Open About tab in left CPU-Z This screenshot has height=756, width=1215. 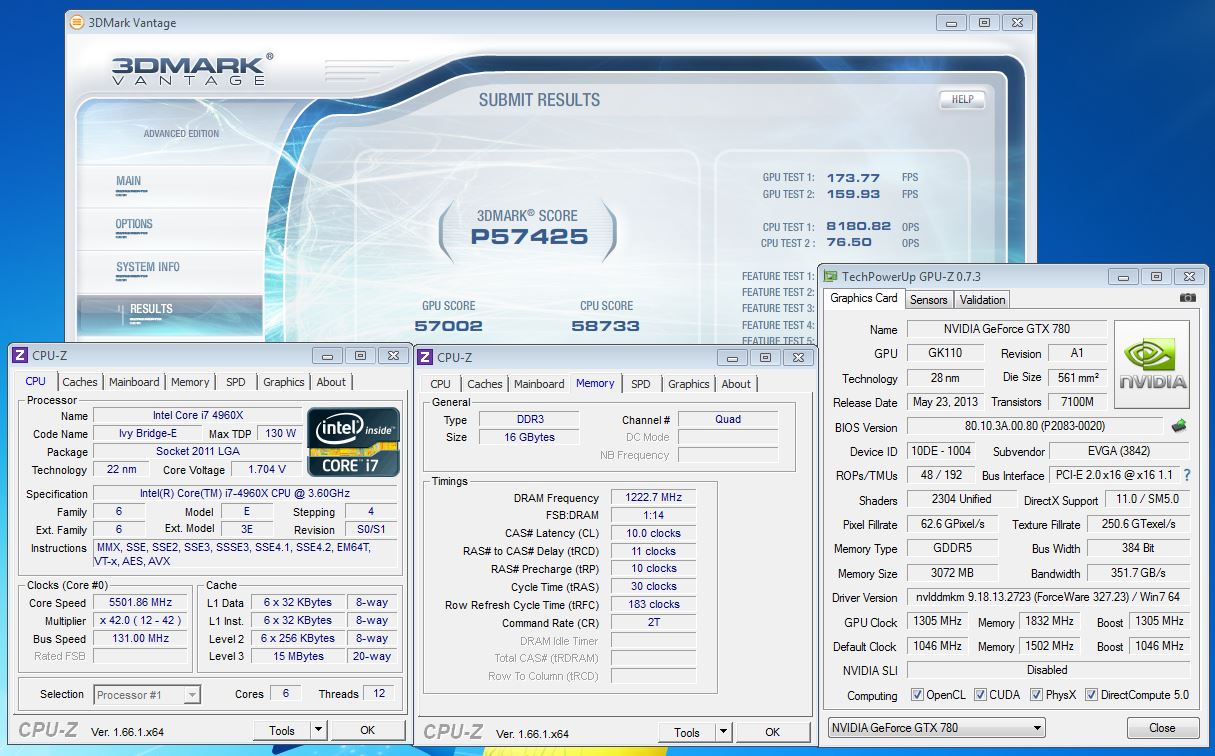[x=331, y=382]
